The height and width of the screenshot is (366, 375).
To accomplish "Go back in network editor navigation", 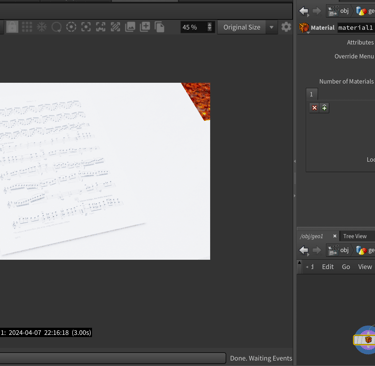I will pyautogui.click(x=304, y=250).
